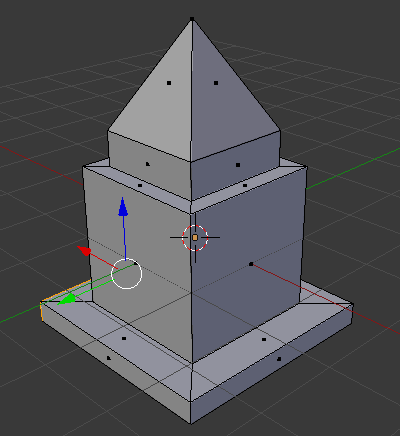This screenshot has width=400, height=436.
Task: Select left main body face dot
Action: [135, 264]
